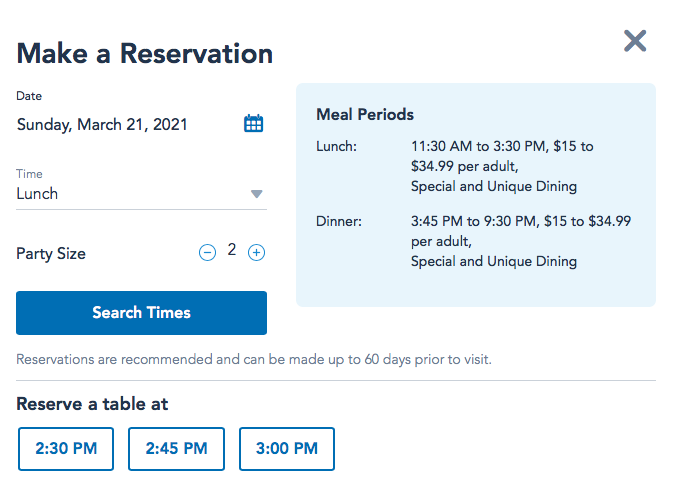Open the calendar date picker icon
The image size is (678, 499).
[254, 124]
